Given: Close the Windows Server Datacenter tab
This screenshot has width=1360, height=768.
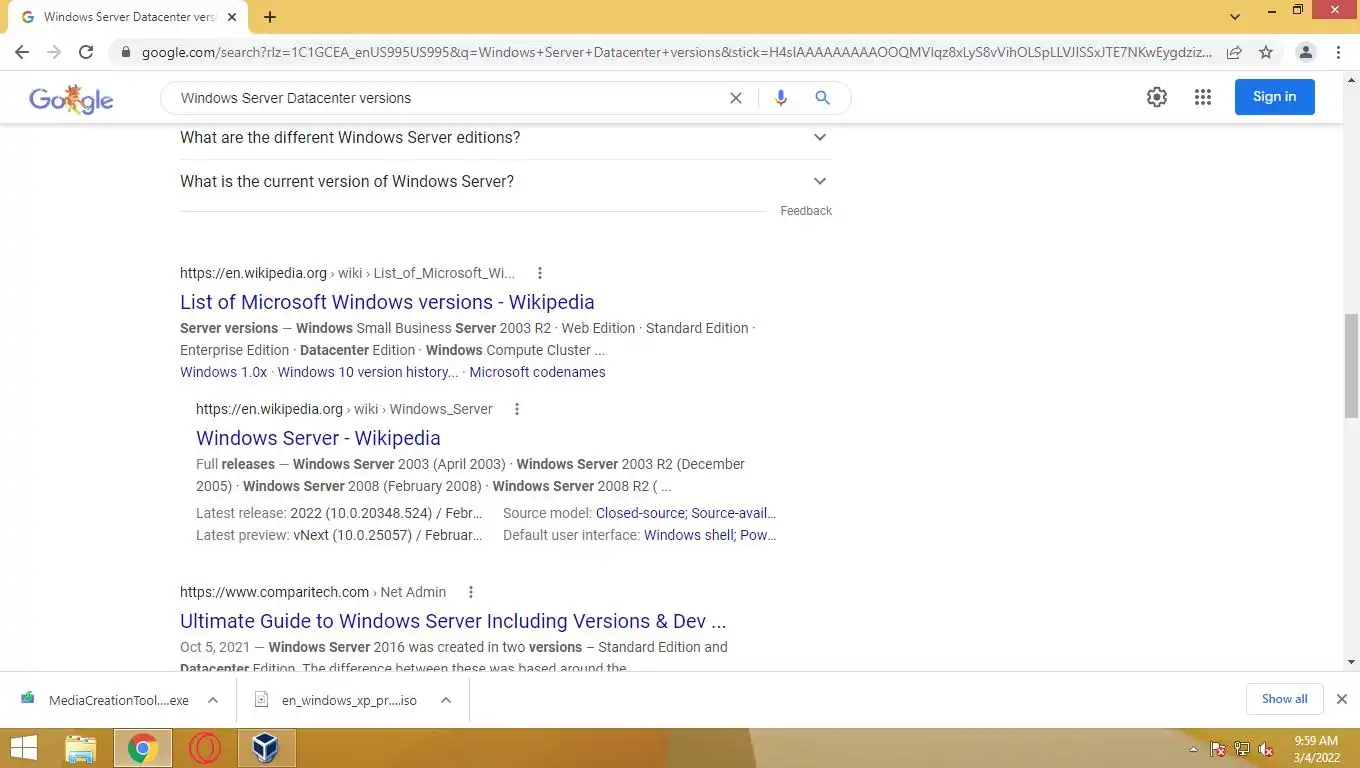Looking at the screenshot, I should 233,17.
